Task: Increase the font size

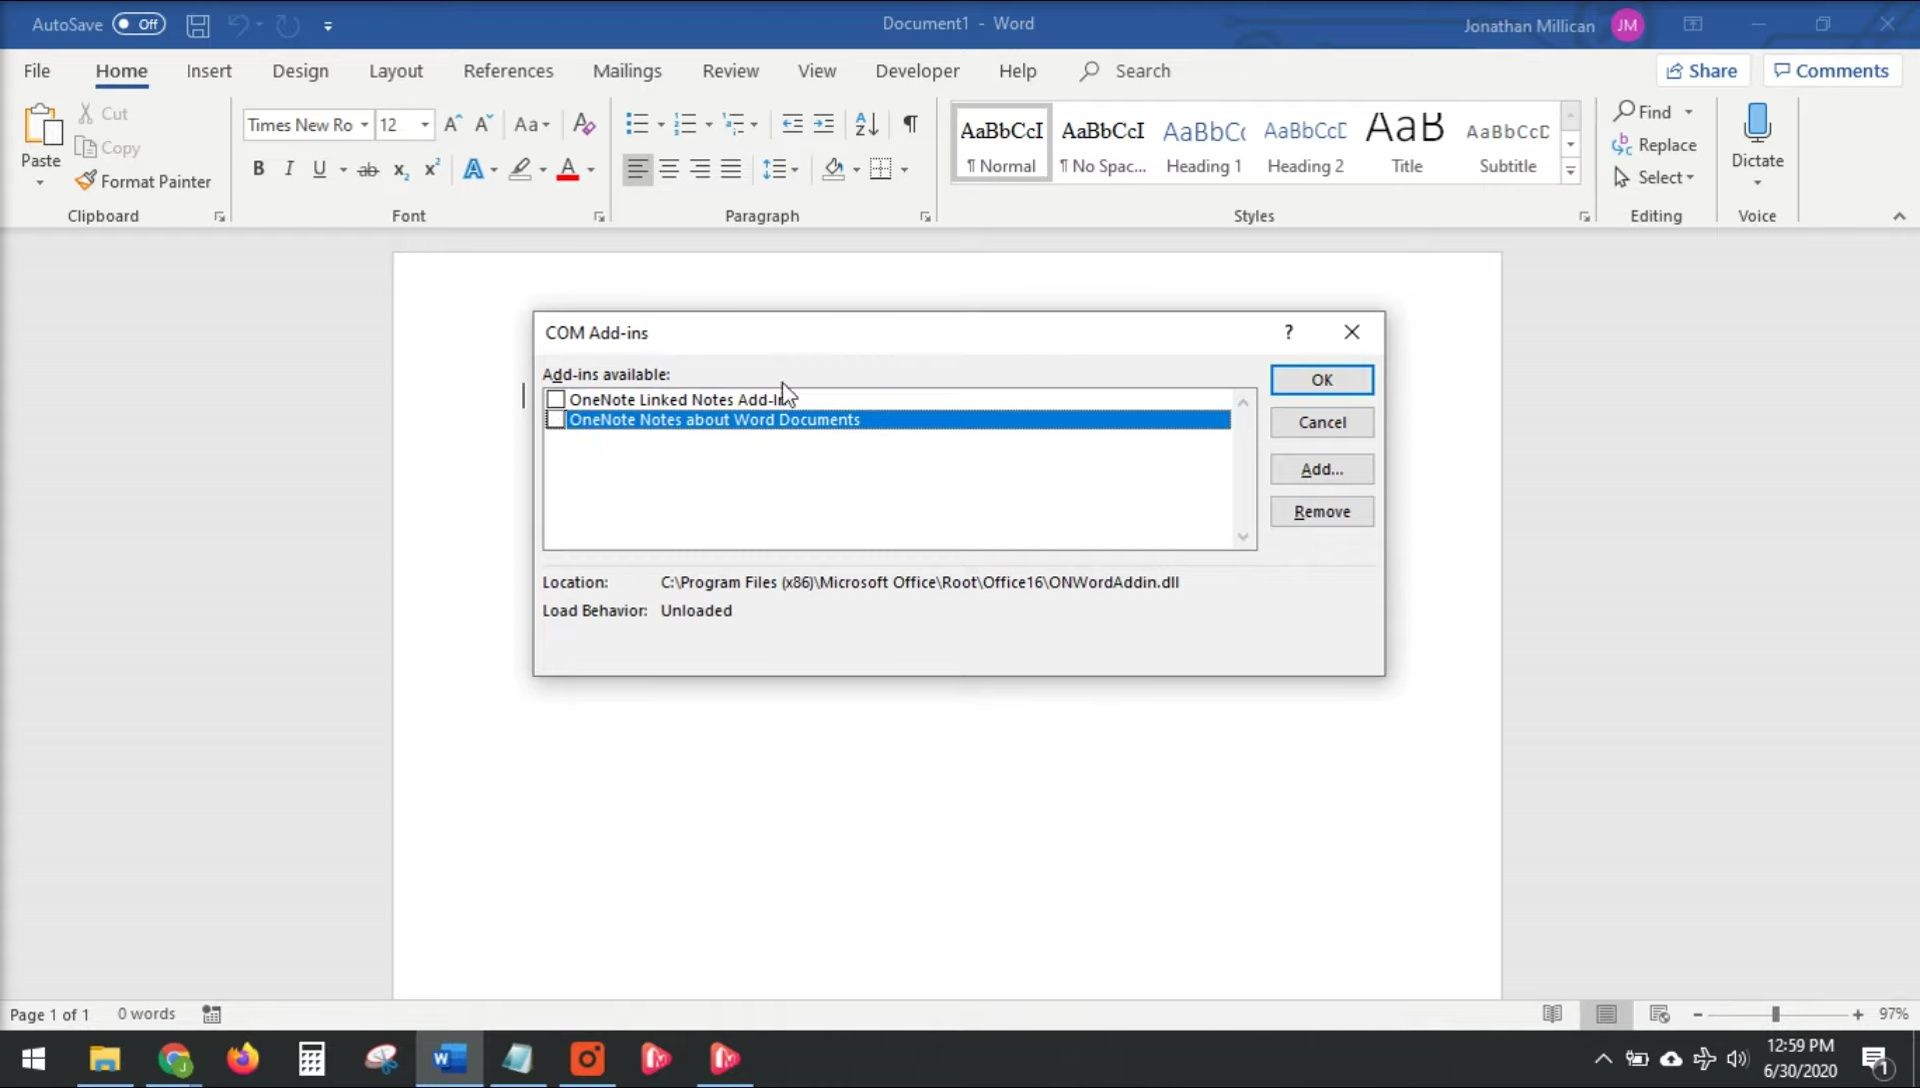Action: [x=452, y=124]
